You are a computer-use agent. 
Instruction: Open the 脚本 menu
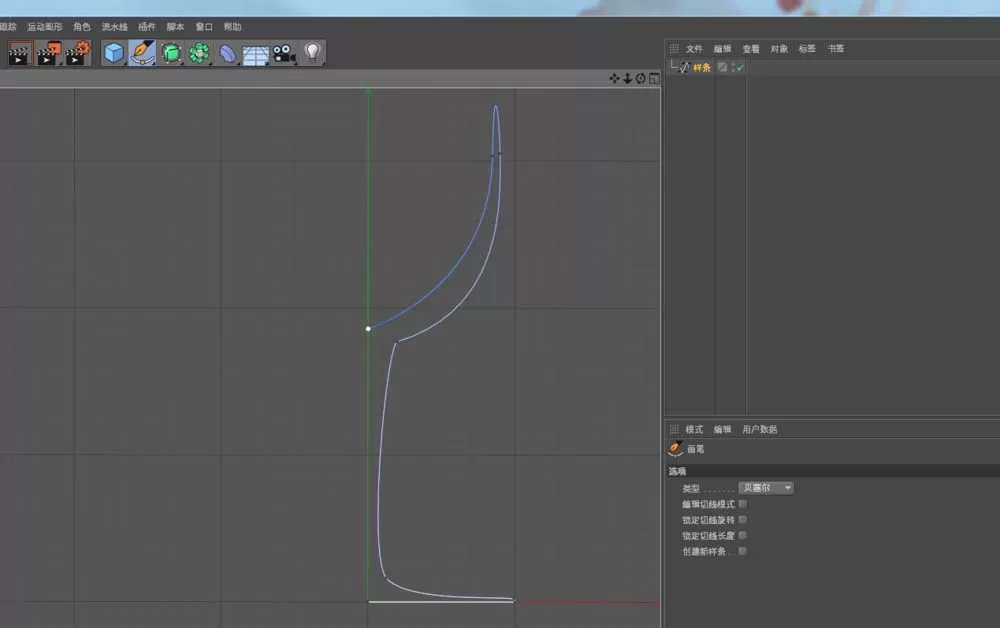coord(175,27)
